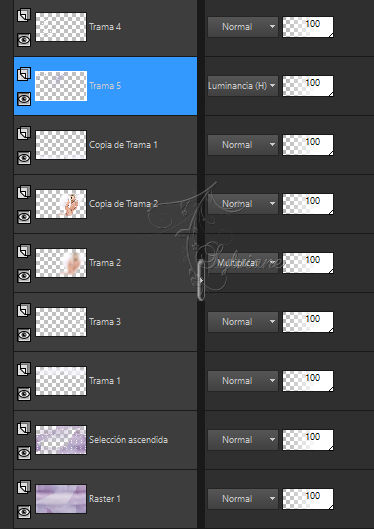
Task: Select the Trama 1 layer name
Action: click(105, 381)
